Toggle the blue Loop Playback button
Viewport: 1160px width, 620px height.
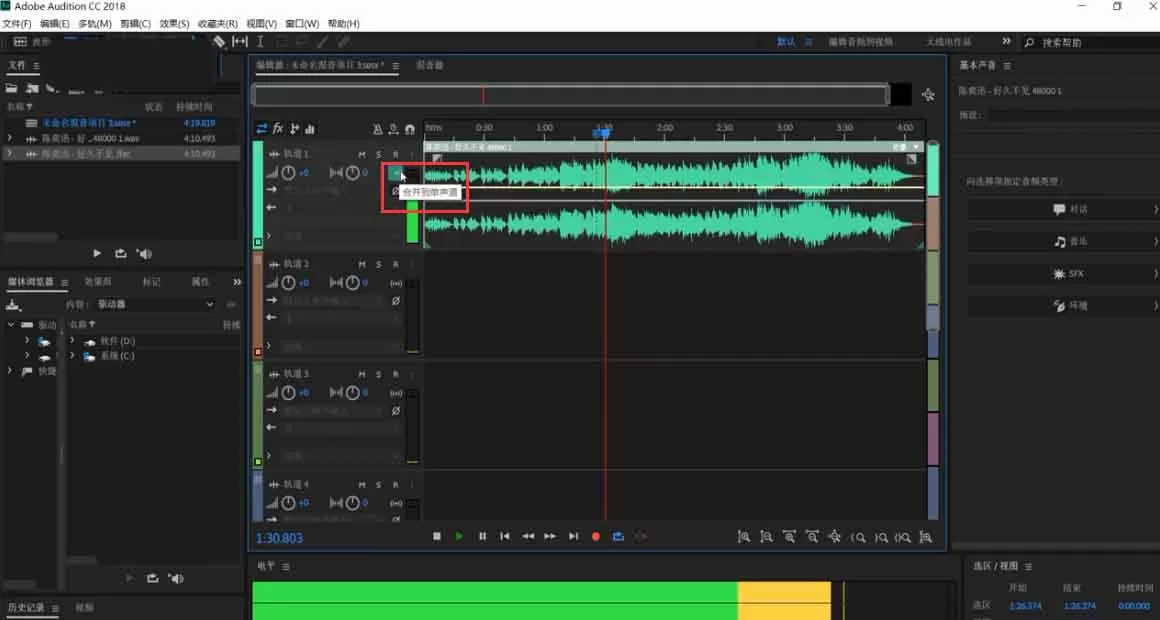[618, 536]
